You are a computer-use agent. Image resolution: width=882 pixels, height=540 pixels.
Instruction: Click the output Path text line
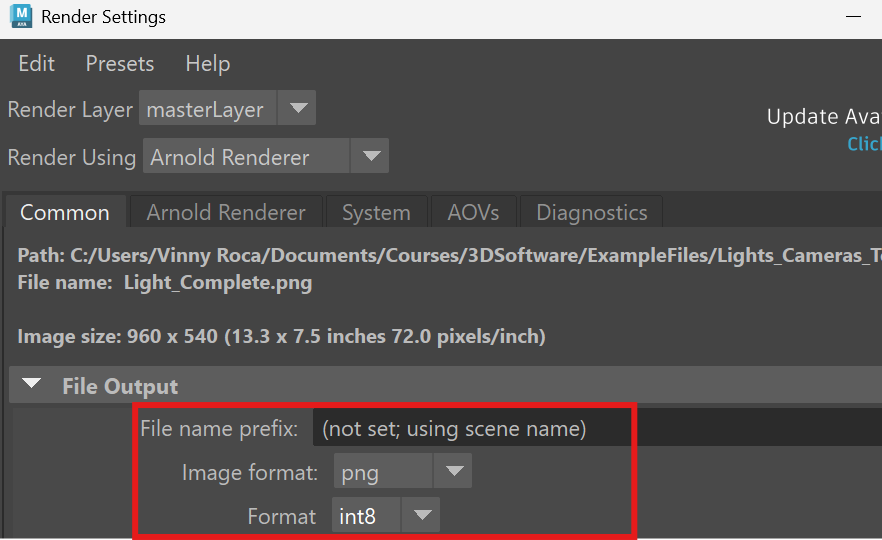440,256
